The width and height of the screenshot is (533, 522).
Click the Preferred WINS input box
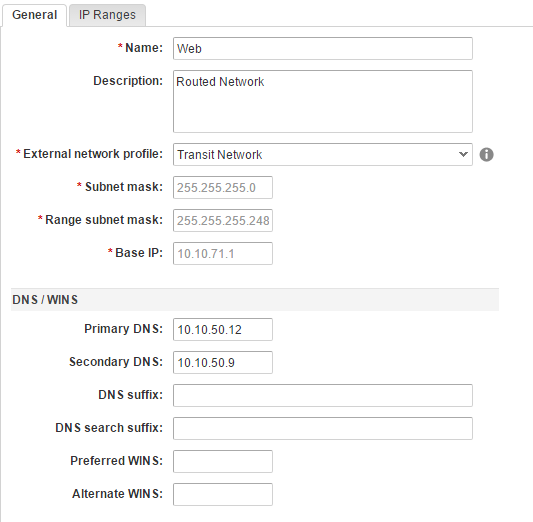point(223,461)
